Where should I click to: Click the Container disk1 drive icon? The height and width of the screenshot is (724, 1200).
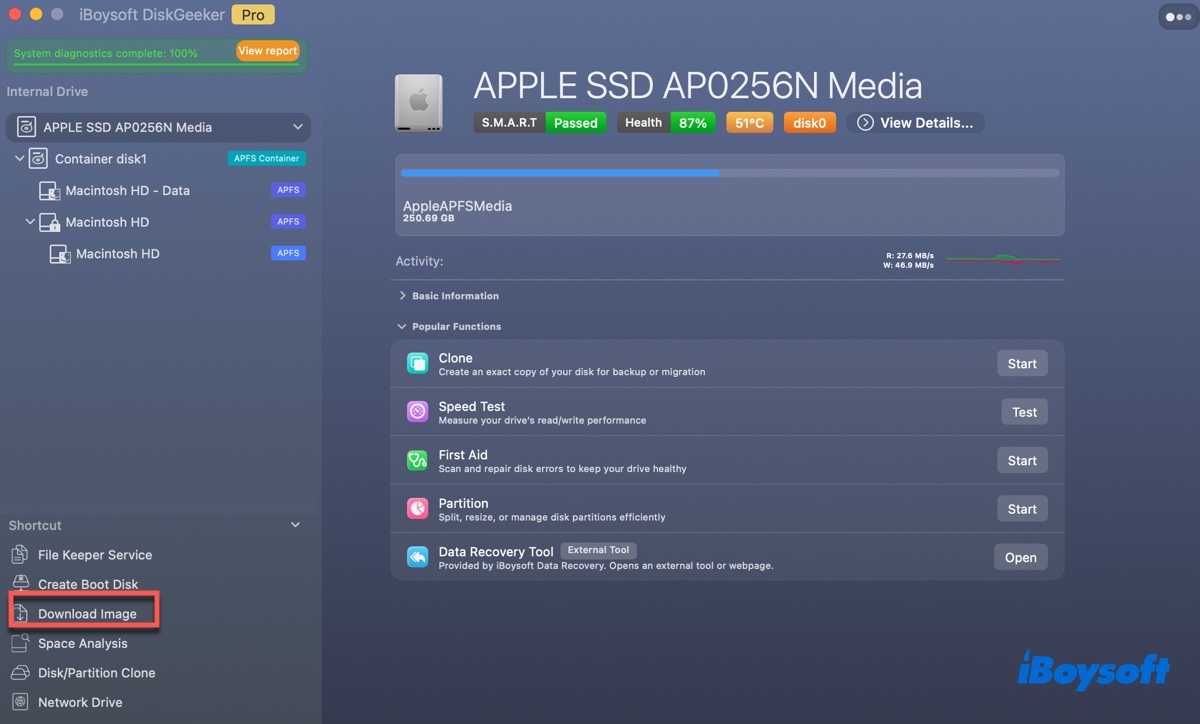tap(39, 159)
